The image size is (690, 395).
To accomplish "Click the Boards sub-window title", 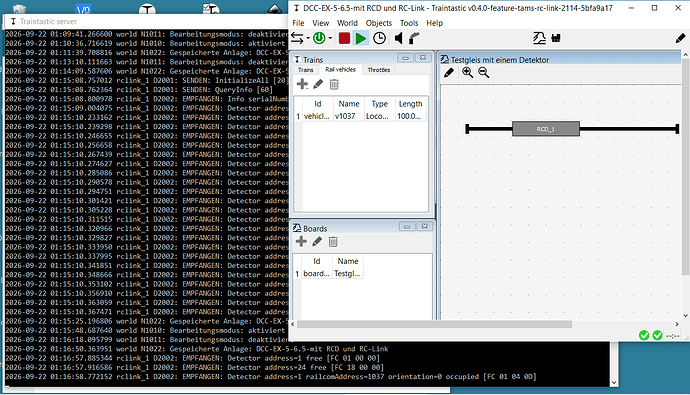I will point(315,229).
